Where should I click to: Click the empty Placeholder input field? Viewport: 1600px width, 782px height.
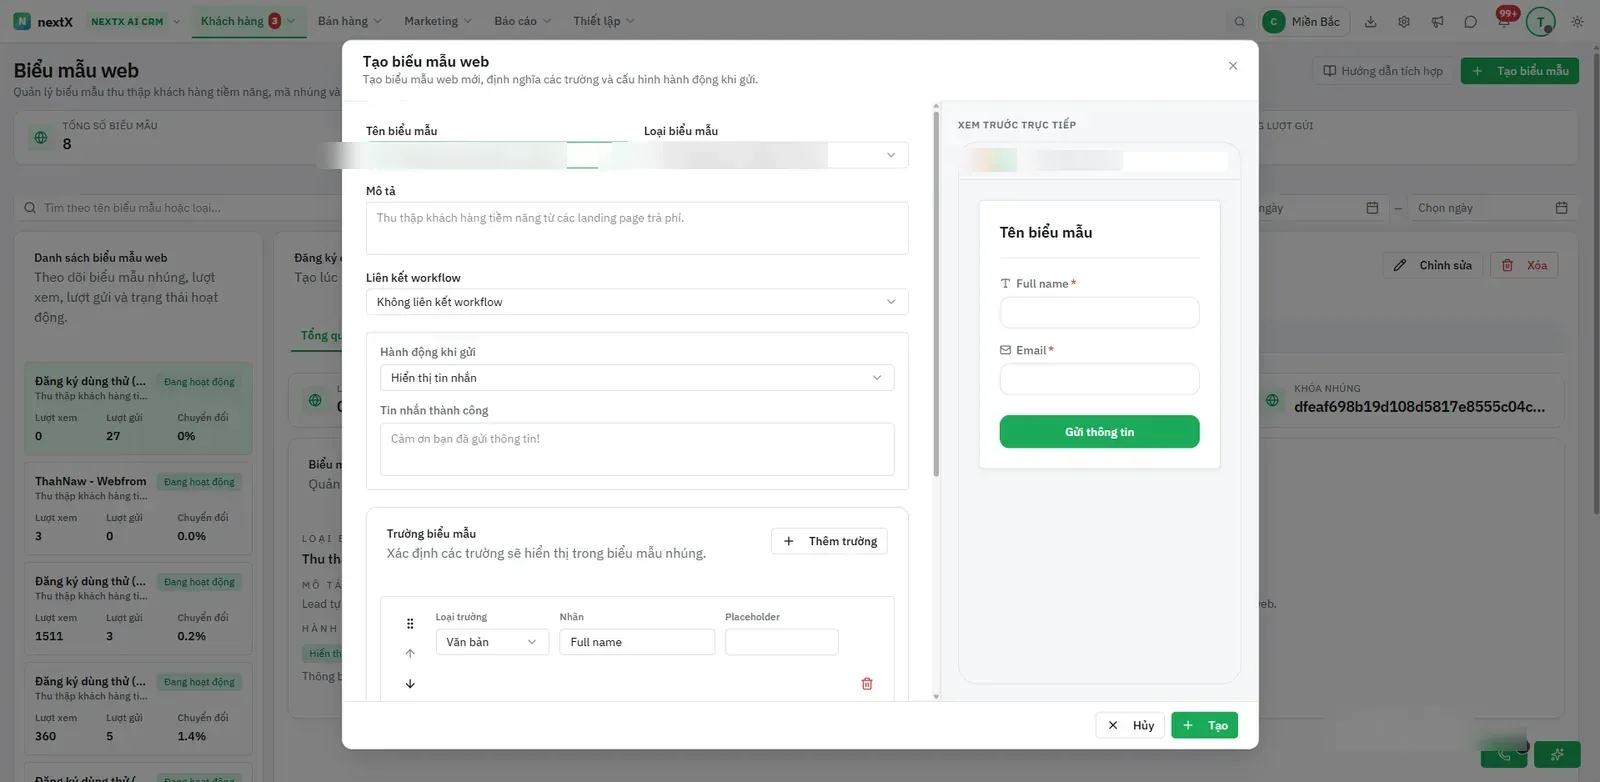click(782, 642)
